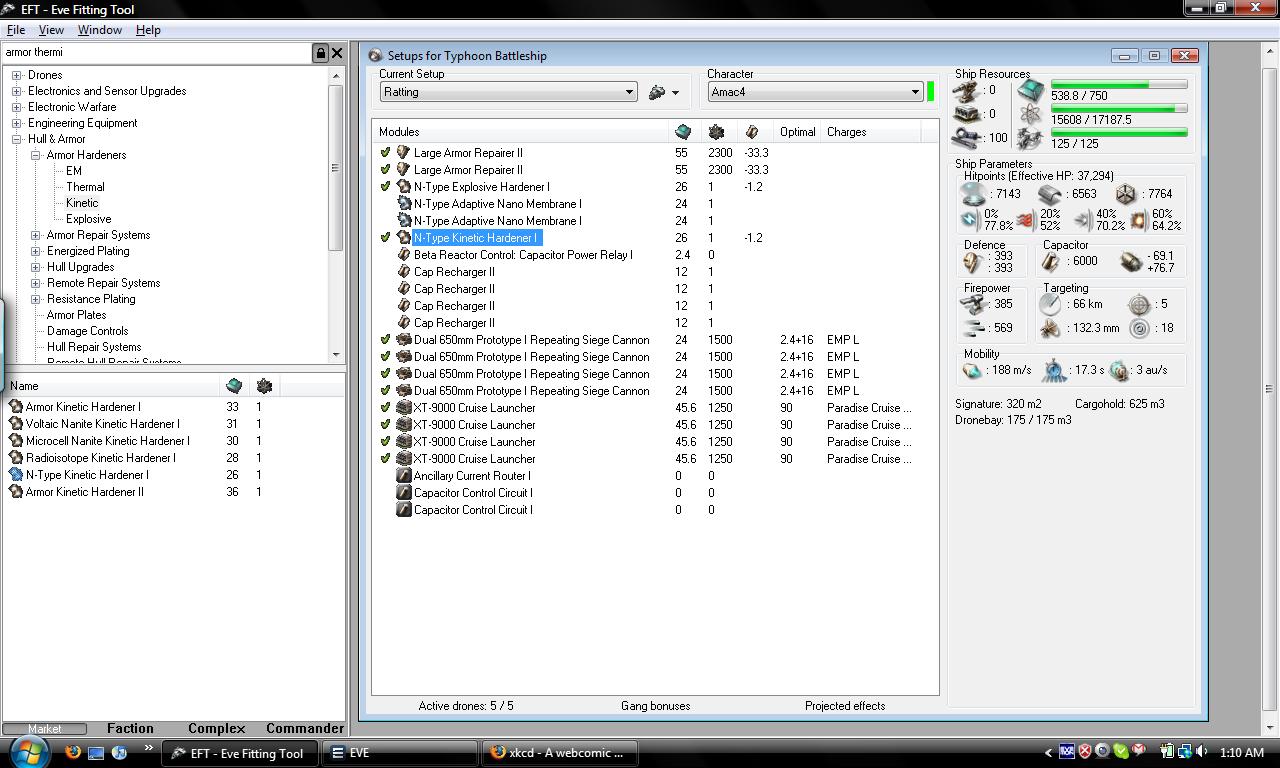1280x768 pixels.
Task: Open the View menu
Action: click(x=51, y=30)
